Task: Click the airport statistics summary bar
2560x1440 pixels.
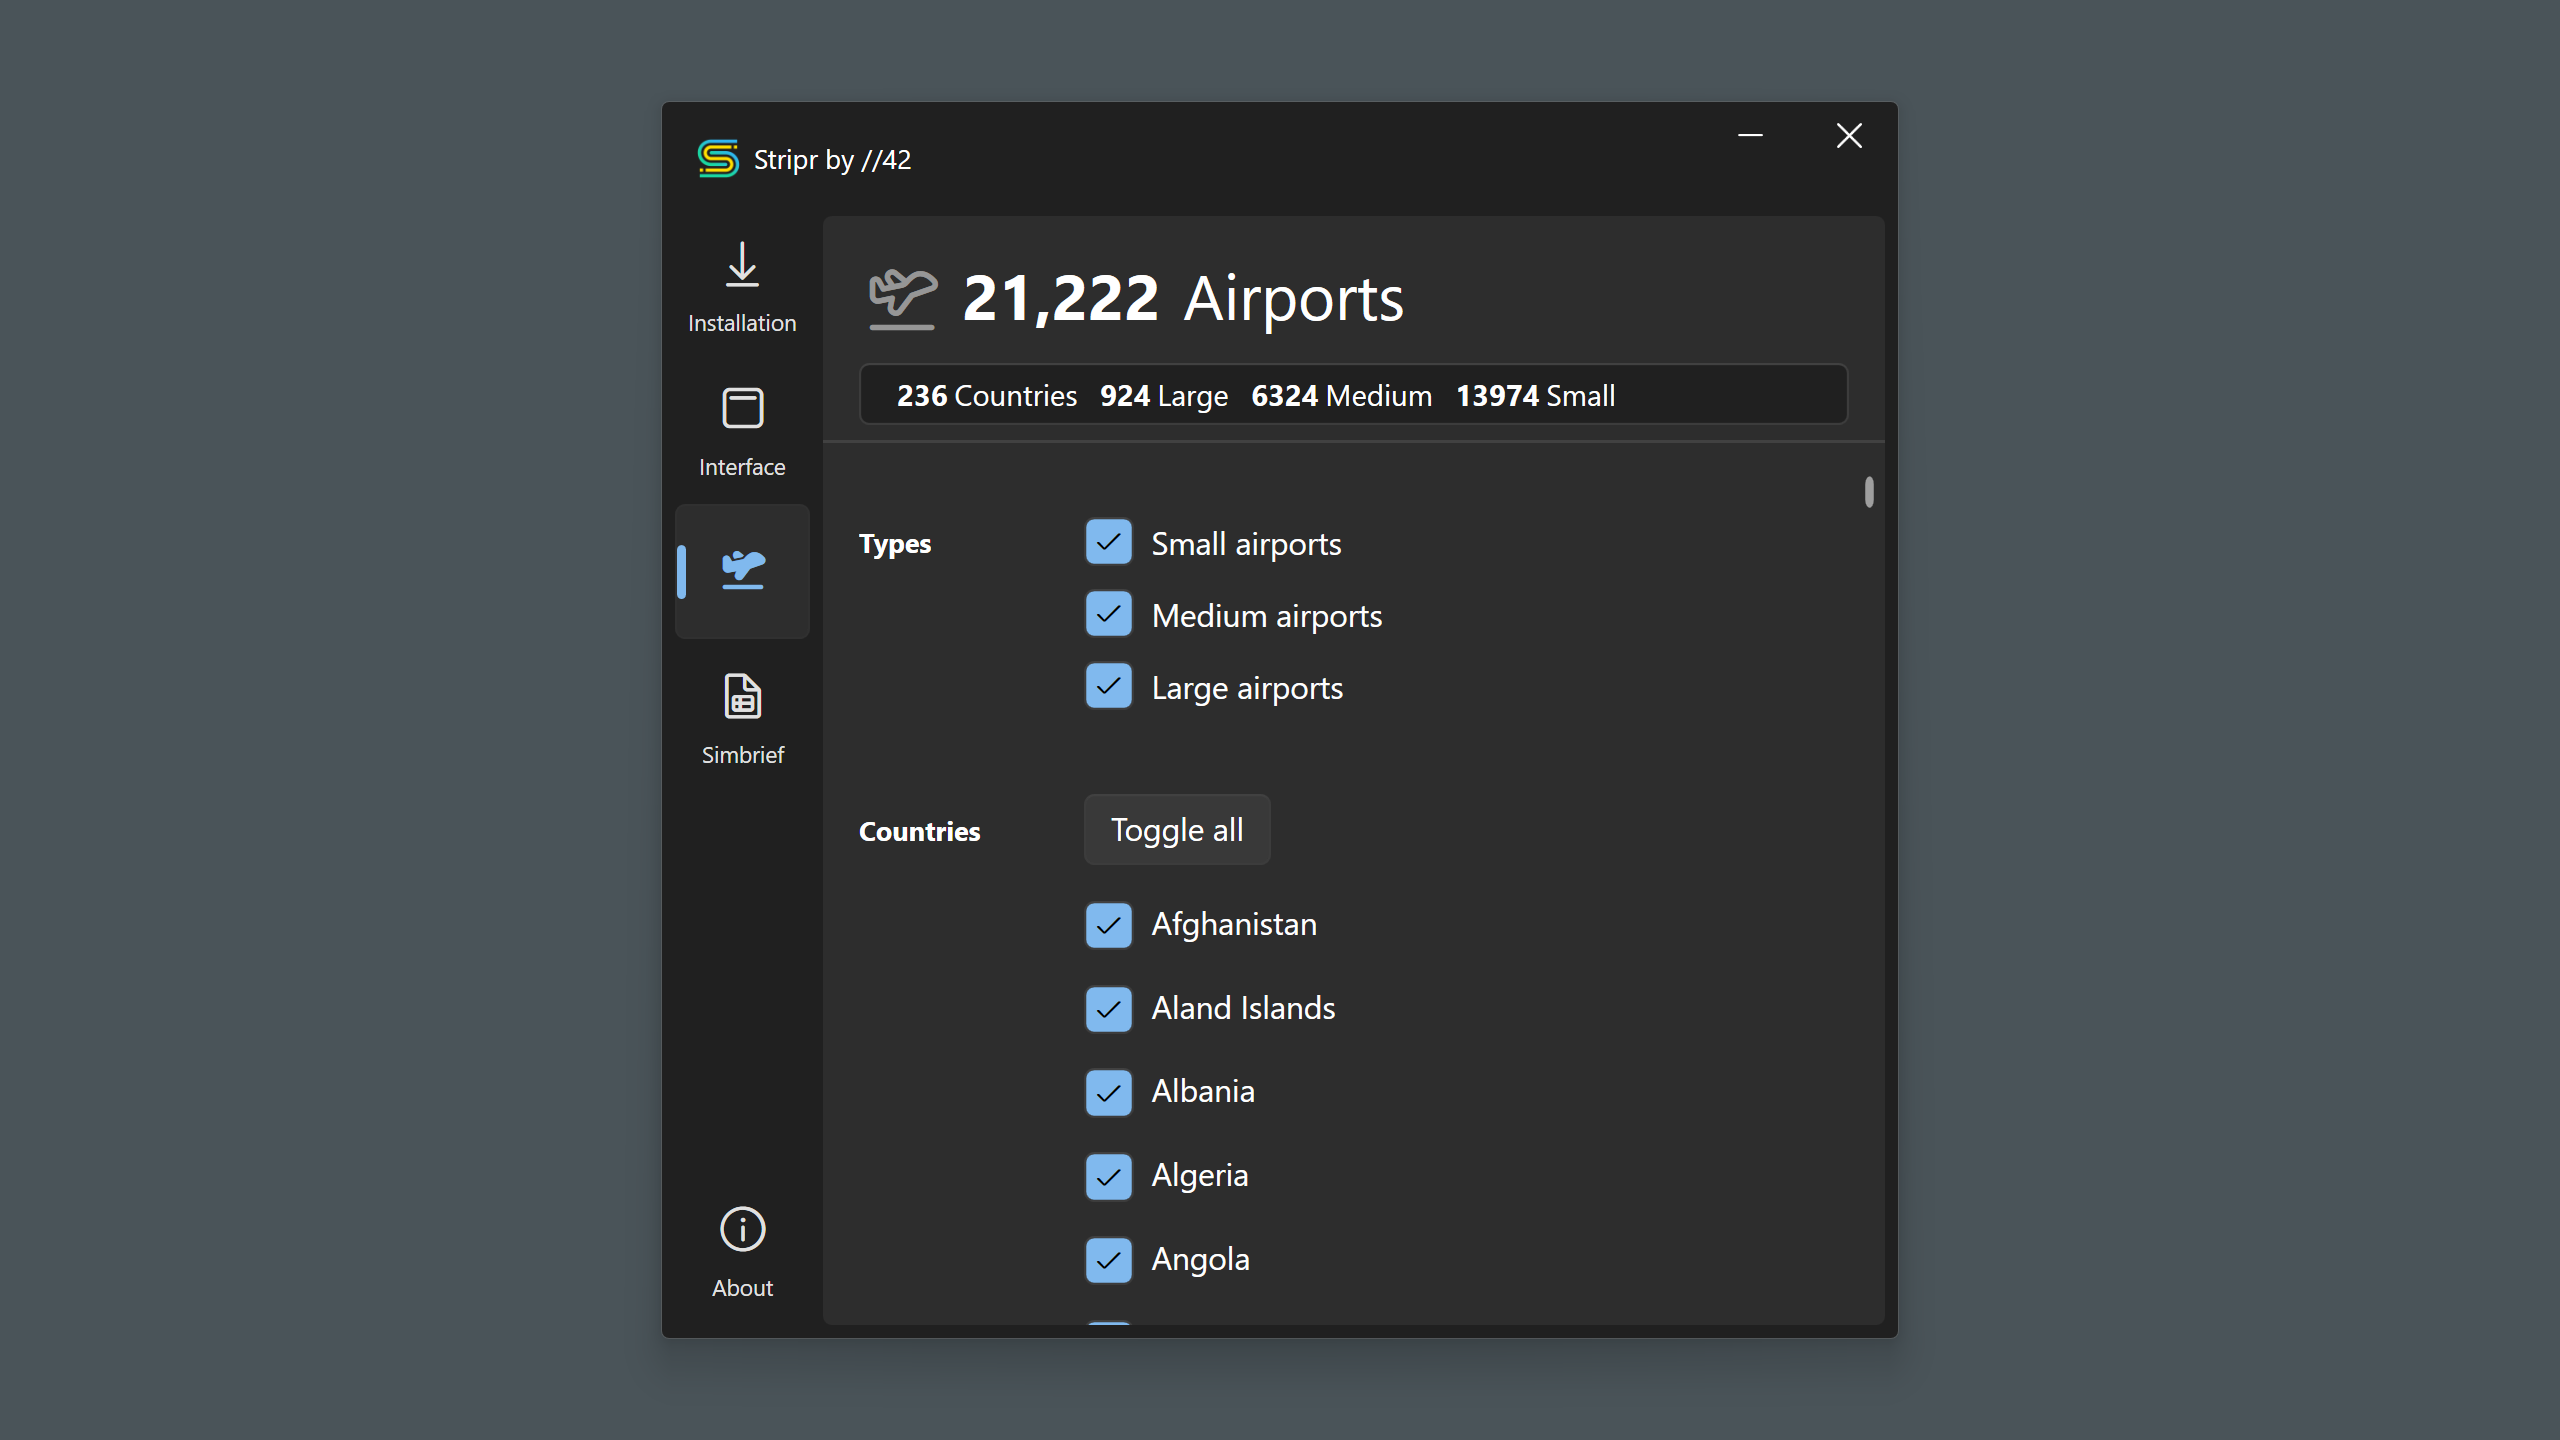Action: (1352, 395)
